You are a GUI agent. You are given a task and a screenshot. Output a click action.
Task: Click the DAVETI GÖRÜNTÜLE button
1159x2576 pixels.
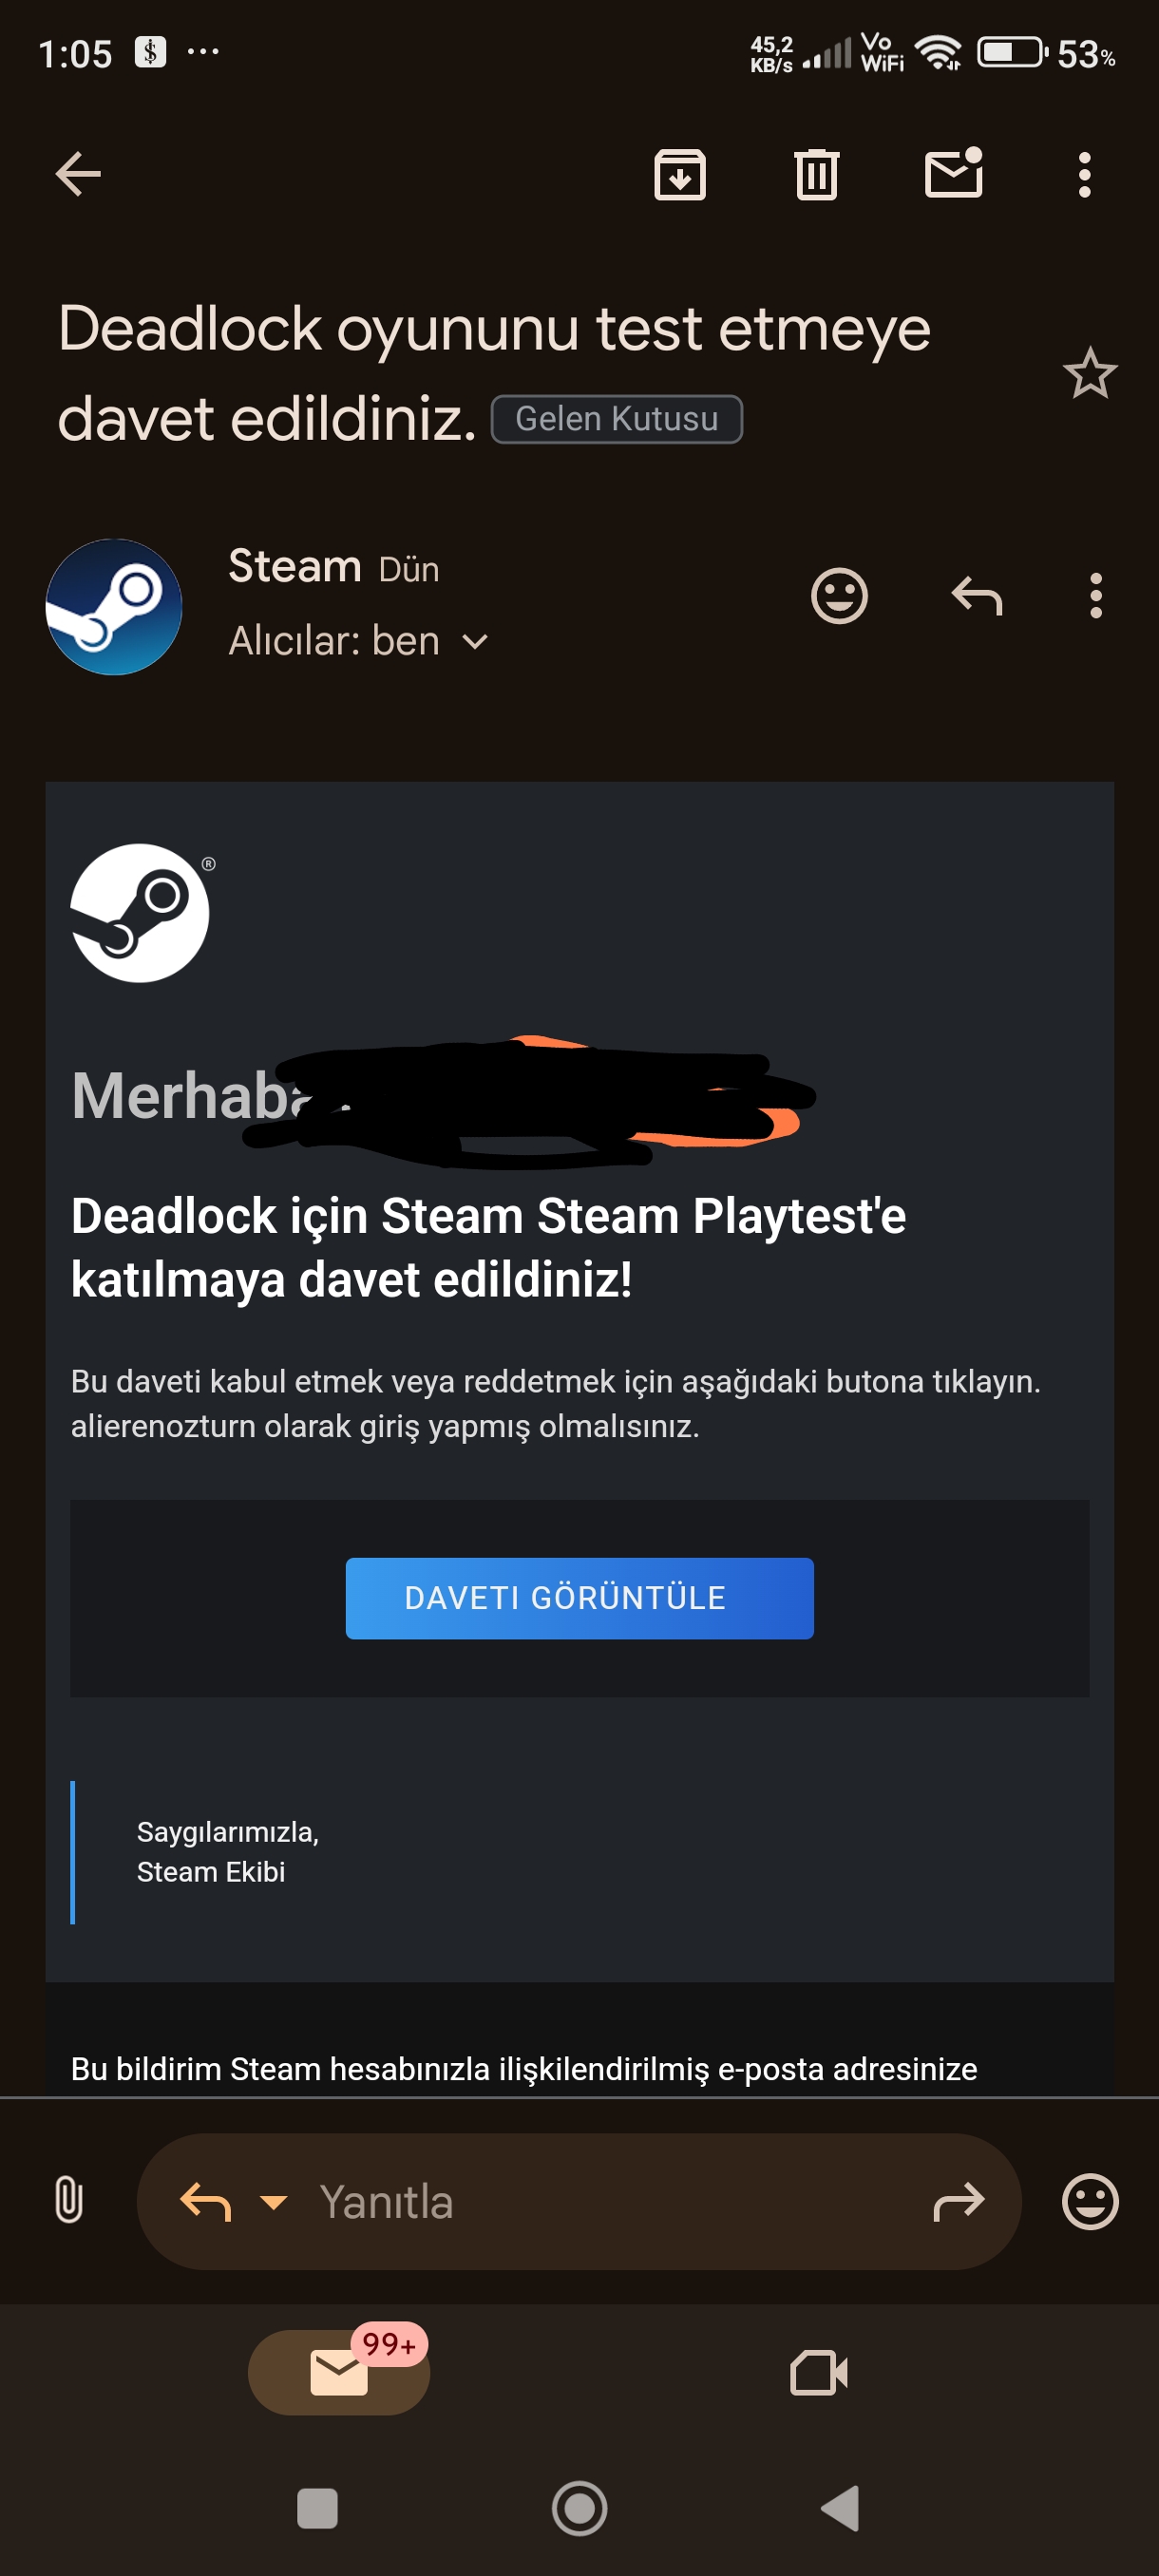(x=580, y=1598)
